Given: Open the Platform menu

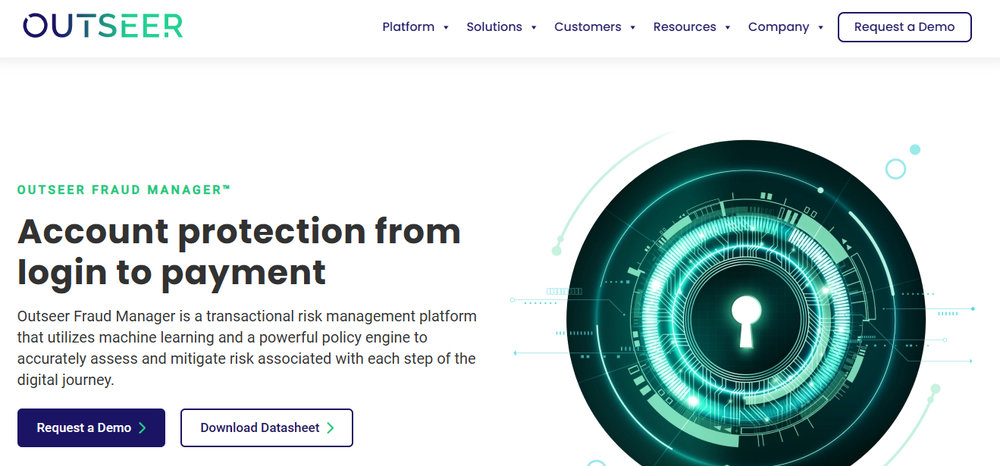Looking at the screenshot, I should coord(408,27).
